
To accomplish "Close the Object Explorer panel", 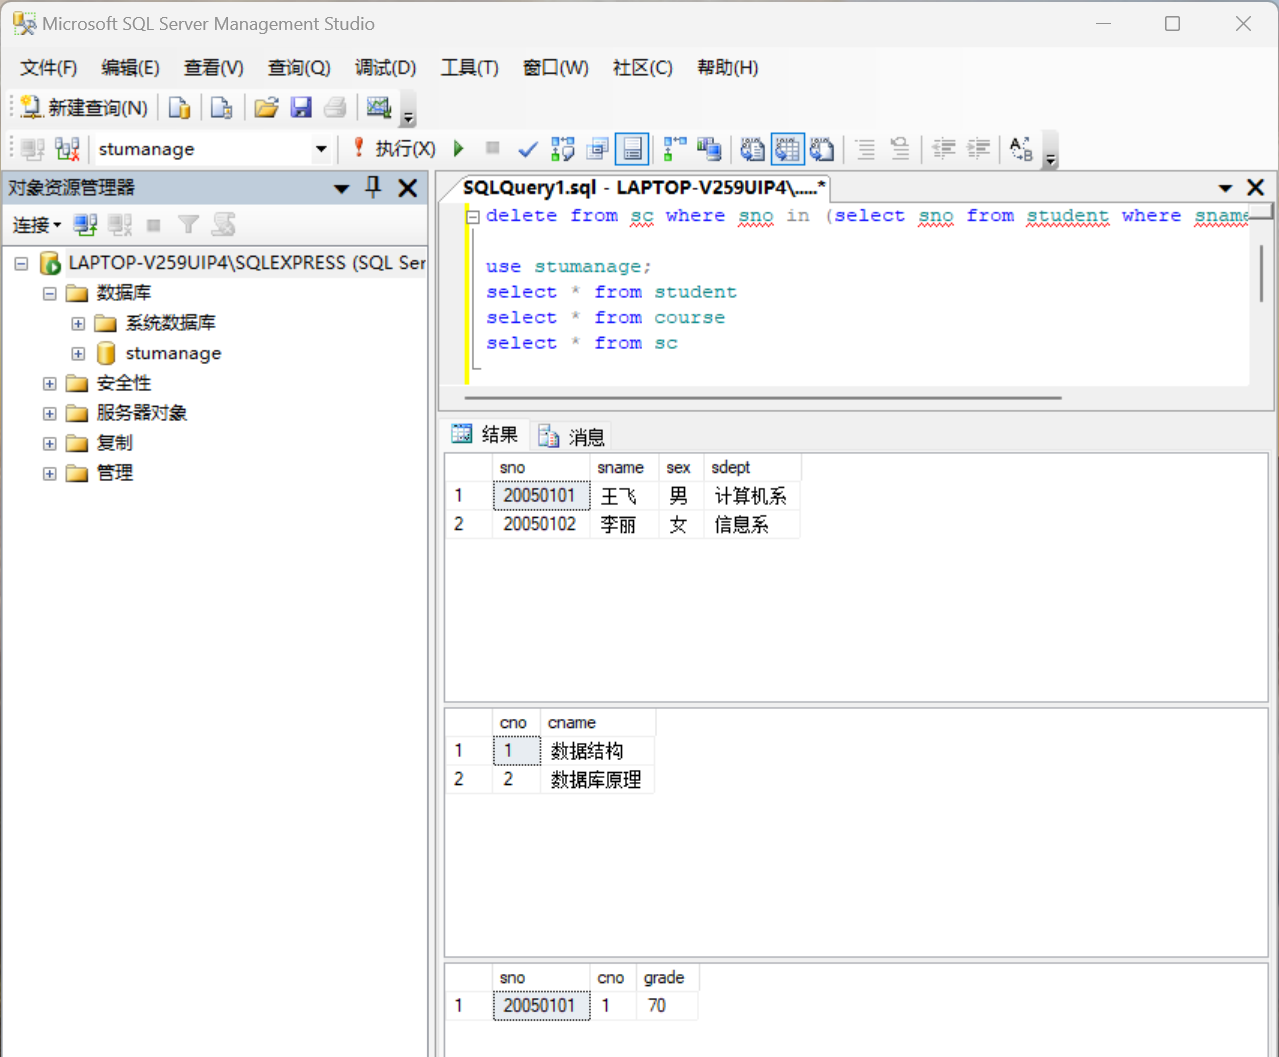I will [408, 188].
